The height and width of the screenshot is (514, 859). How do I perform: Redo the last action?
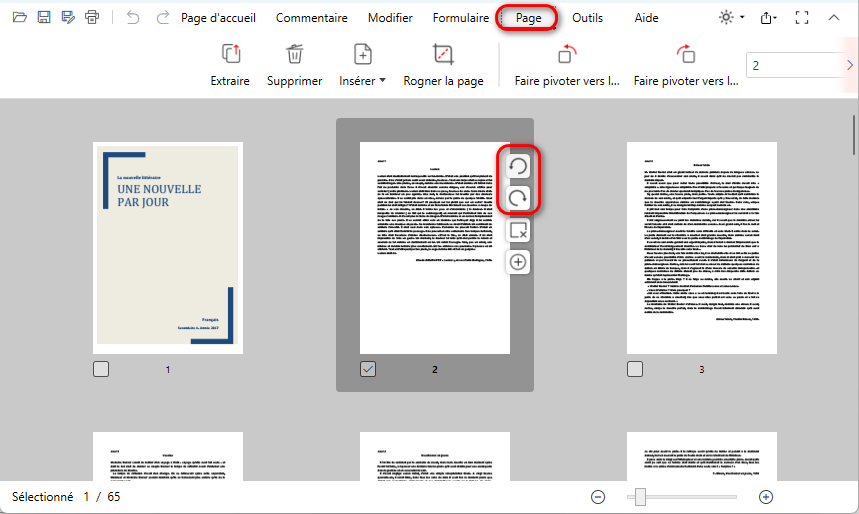point(163,18)
